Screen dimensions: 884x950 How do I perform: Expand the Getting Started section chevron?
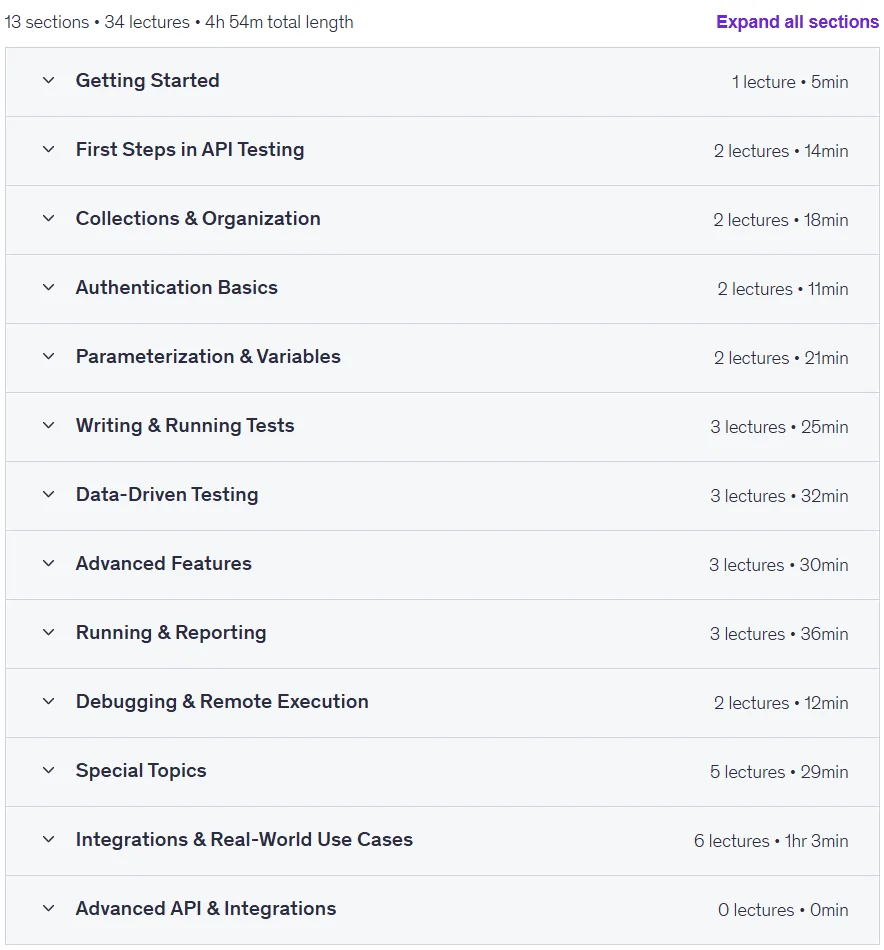[48, 80]
